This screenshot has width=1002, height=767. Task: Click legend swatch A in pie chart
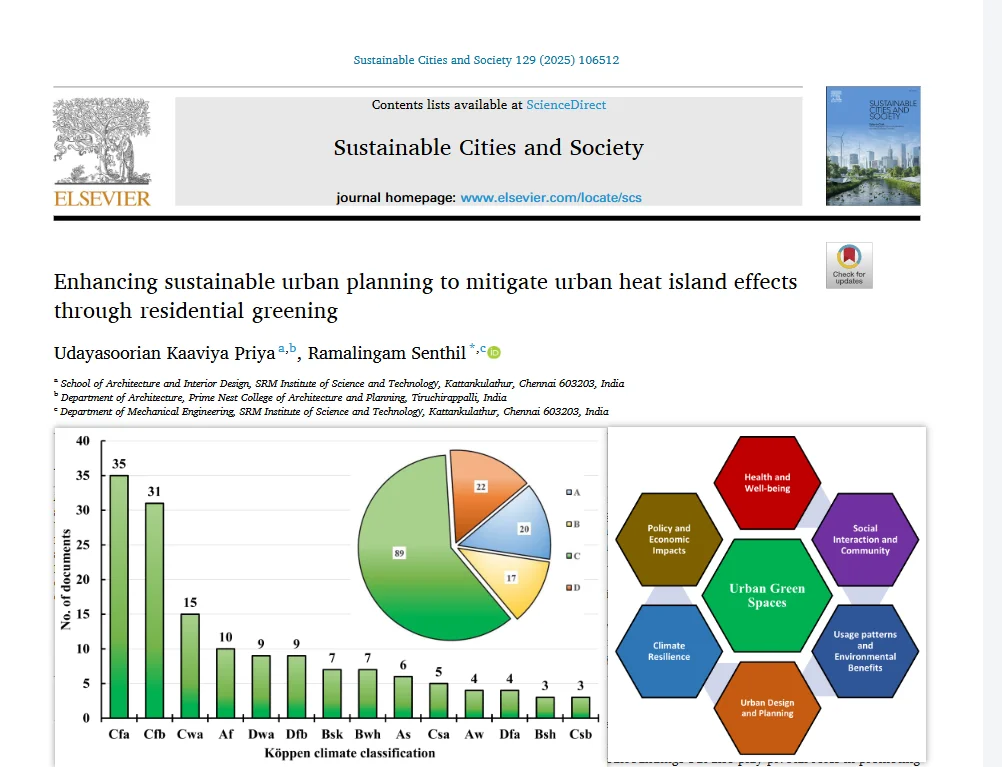[569, 492]
